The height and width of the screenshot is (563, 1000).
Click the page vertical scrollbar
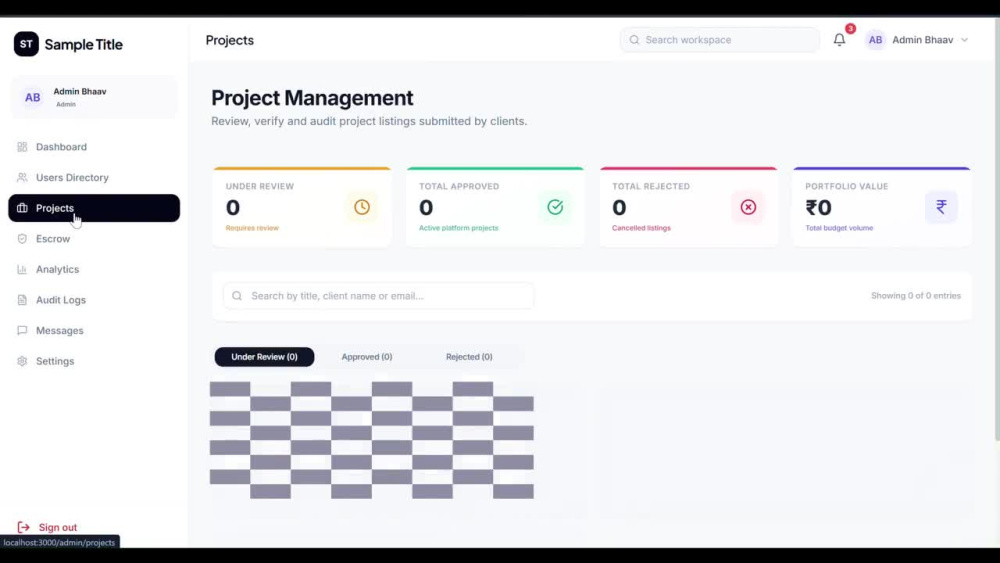[x=996, y=230]
